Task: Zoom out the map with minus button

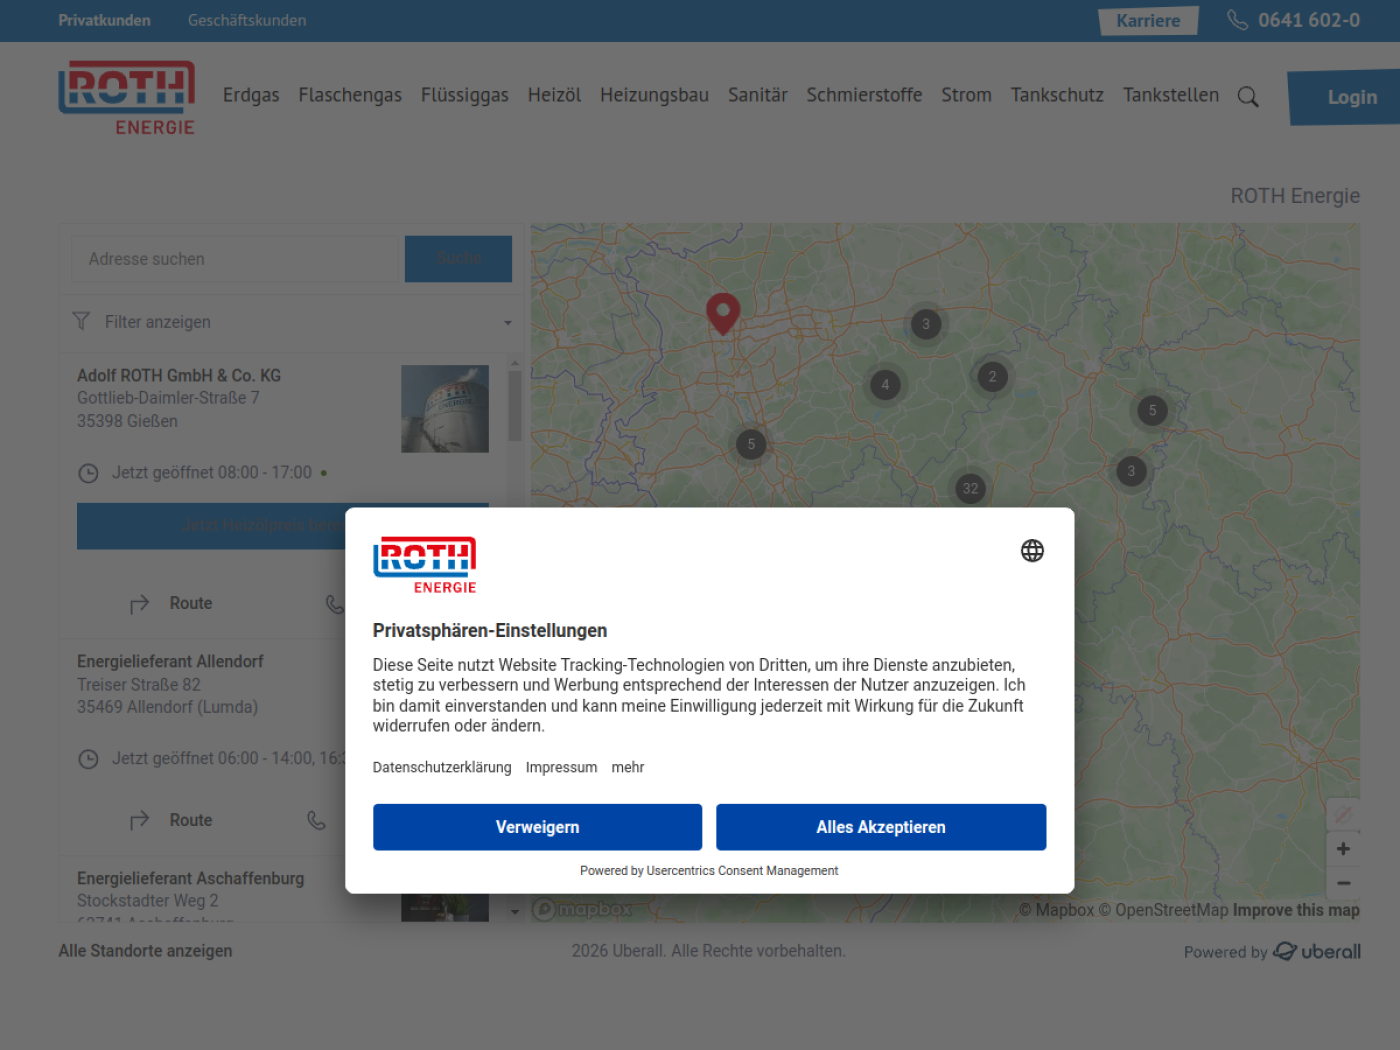Action: coord(1343,883)
